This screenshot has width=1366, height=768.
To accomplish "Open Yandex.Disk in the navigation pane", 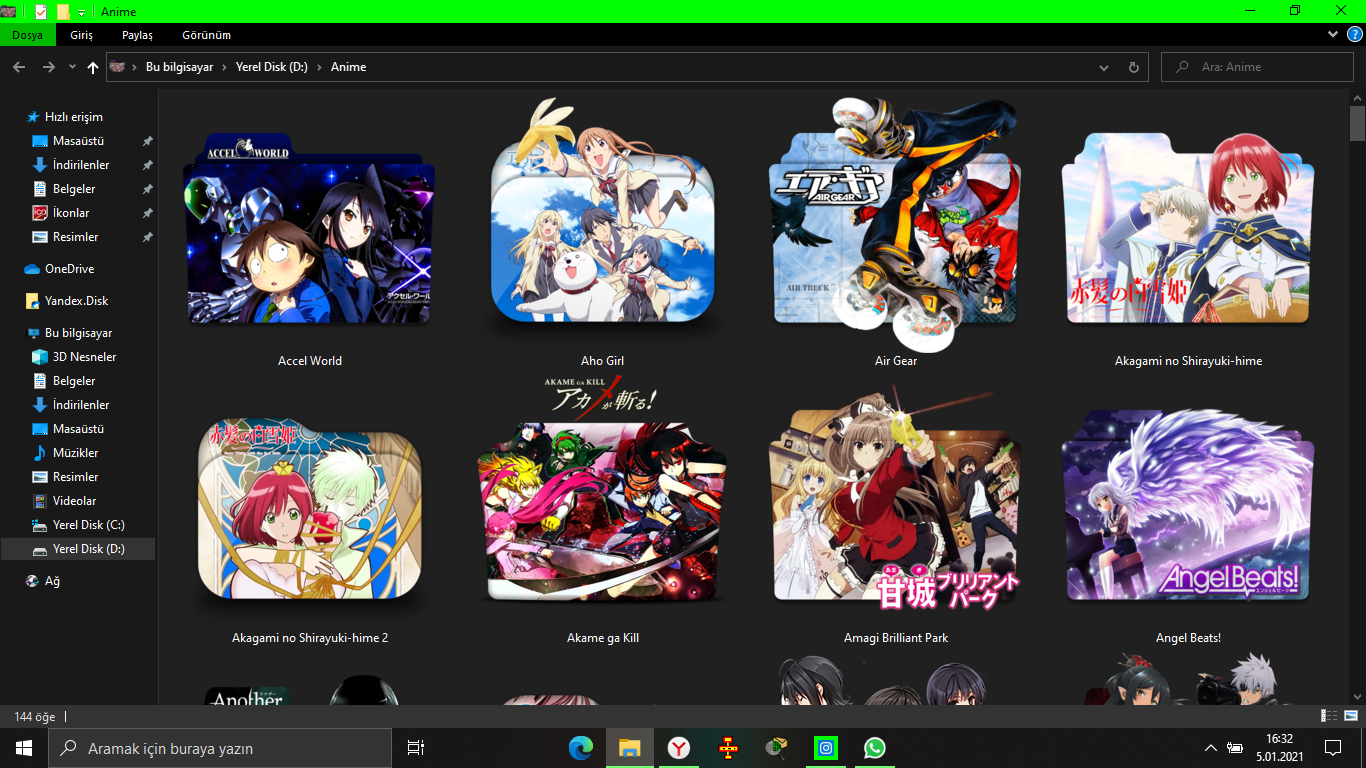I will tap(76, 301).
